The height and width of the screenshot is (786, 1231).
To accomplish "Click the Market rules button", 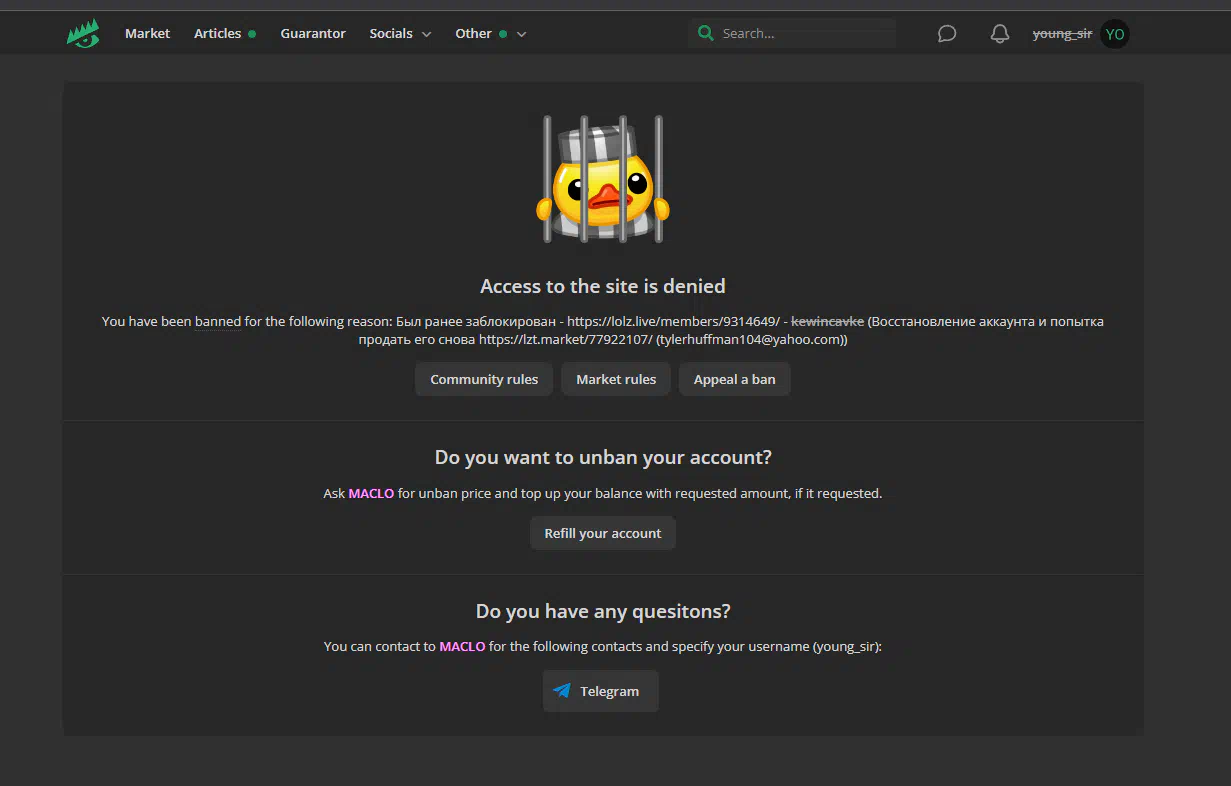I will point(616,379).
